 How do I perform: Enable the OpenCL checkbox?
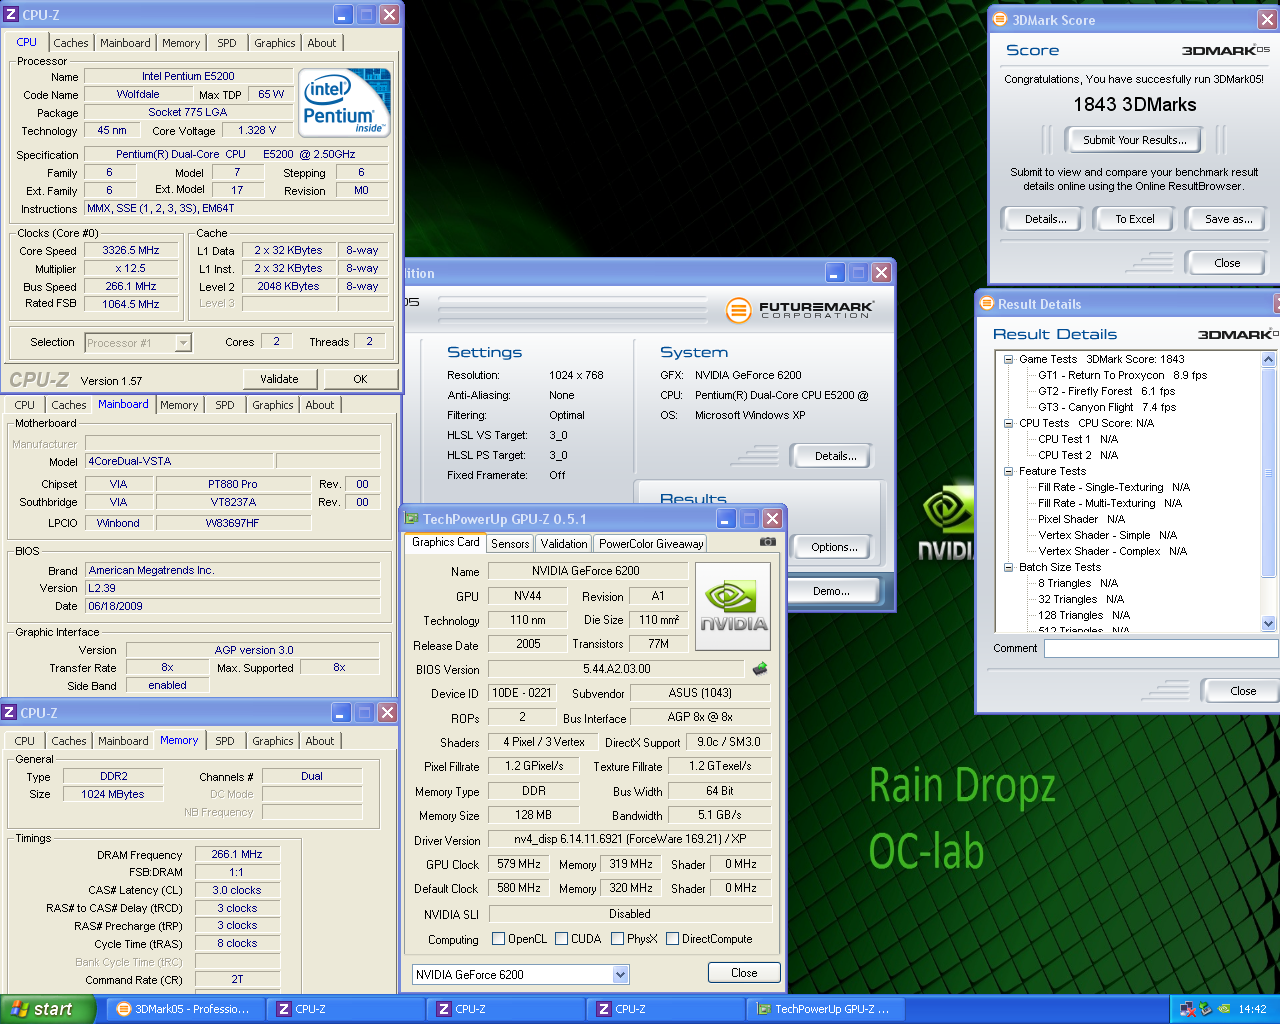499,939
